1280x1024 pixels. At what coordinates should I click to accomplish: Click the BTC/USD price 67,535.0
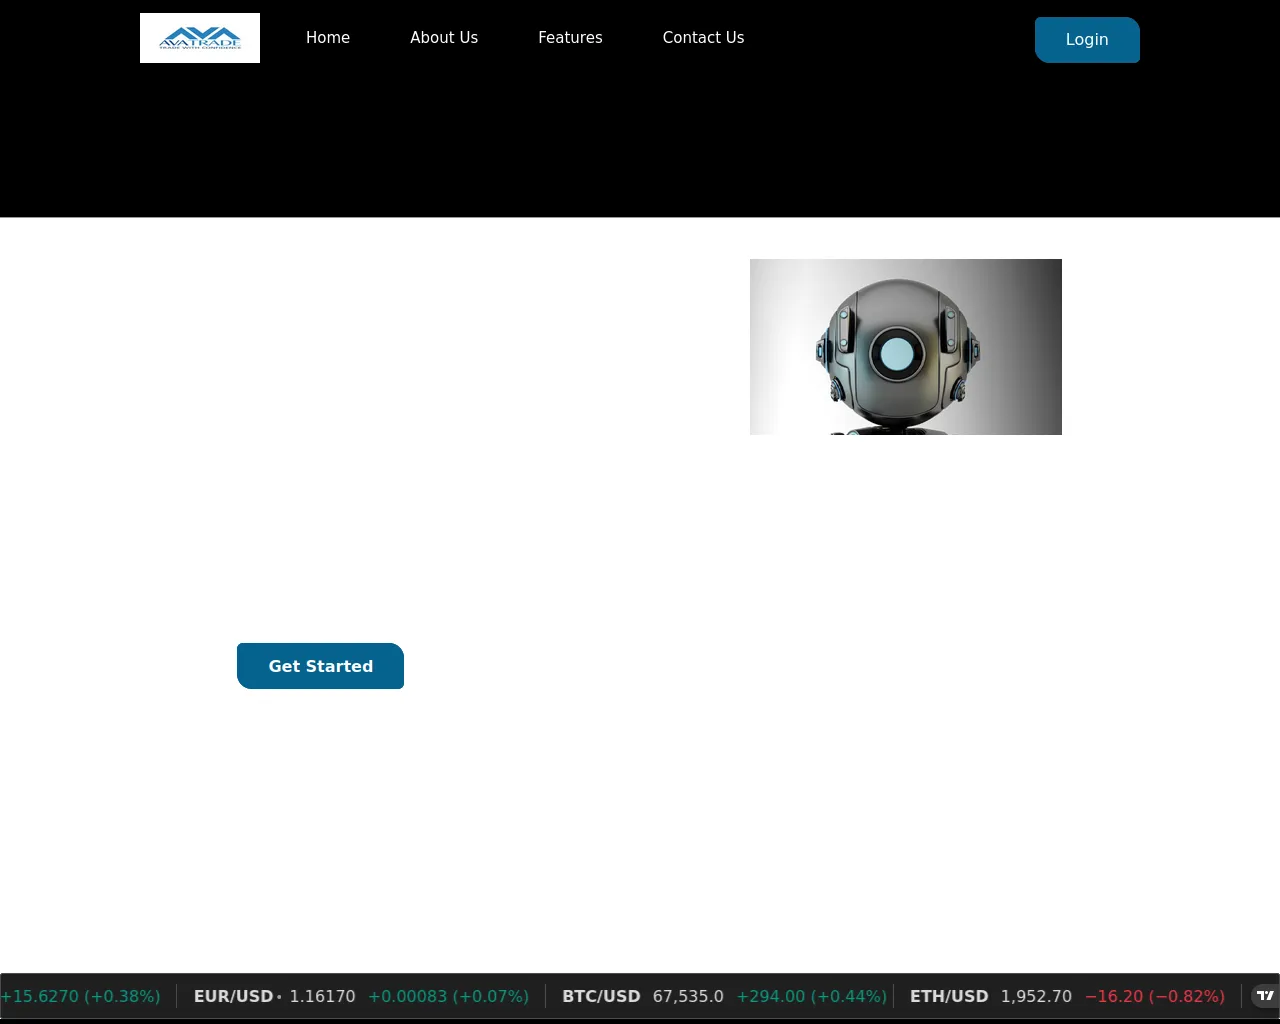[688, 997]
